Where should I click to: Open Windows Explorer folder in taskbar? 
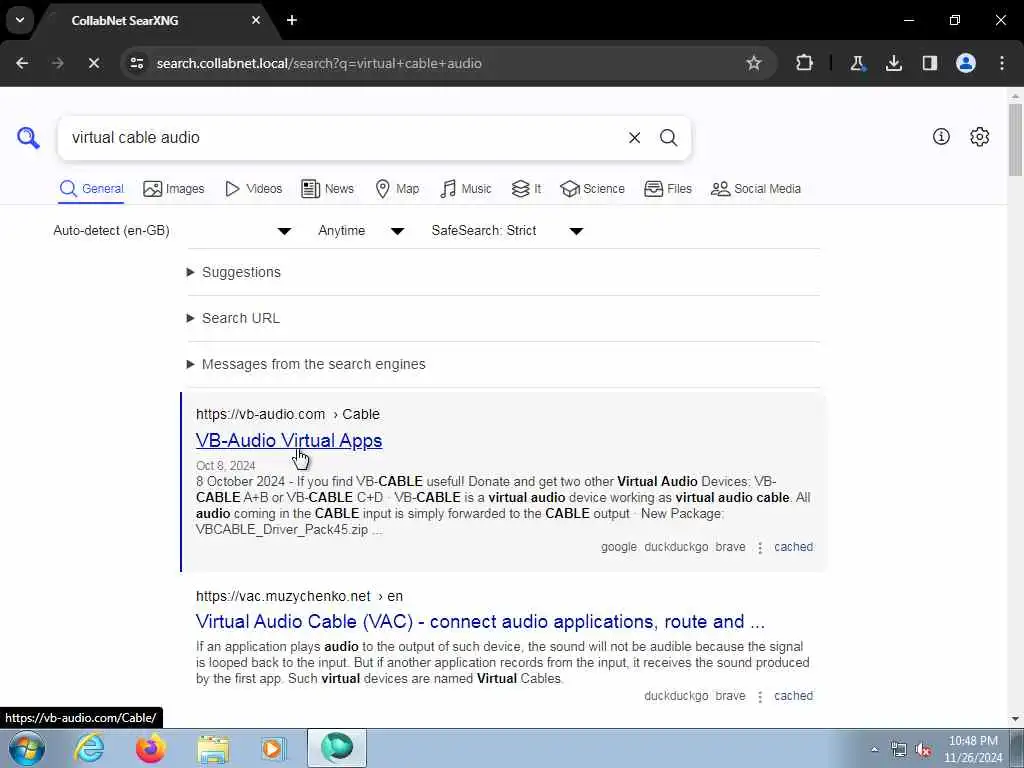click(x=213, y=749)
